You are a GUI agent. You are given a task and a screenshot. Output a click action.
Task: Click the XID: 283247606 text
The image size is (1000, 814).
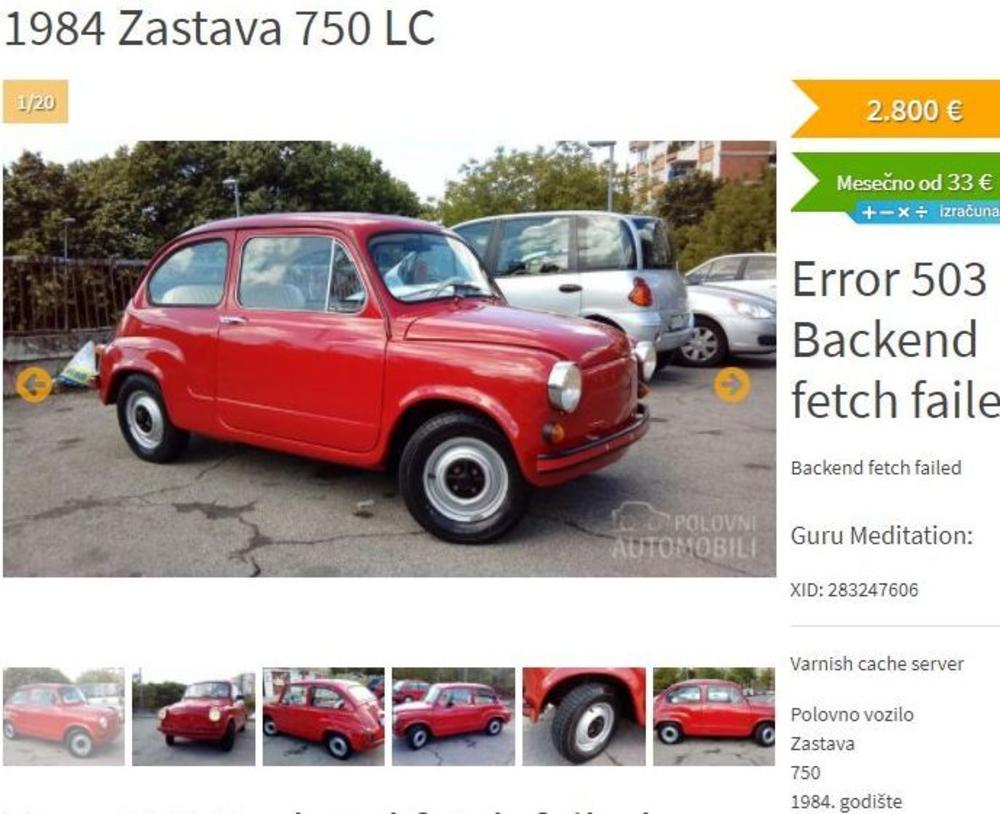click(x=854, y=589)
